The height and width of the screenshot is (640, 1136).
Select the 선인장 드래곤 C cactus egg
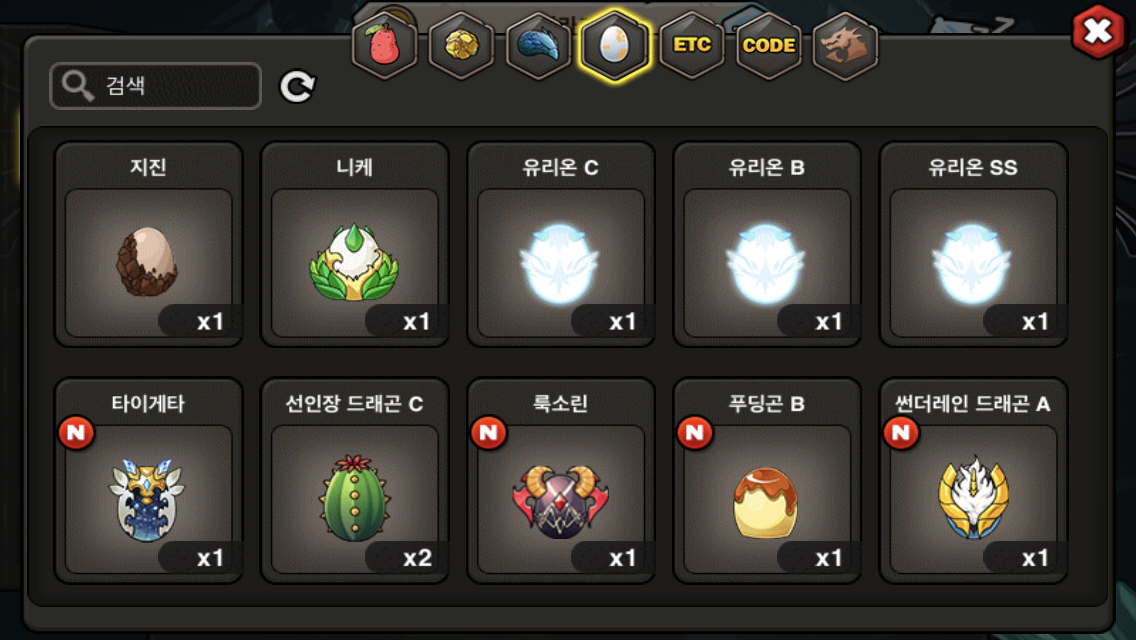354,481
